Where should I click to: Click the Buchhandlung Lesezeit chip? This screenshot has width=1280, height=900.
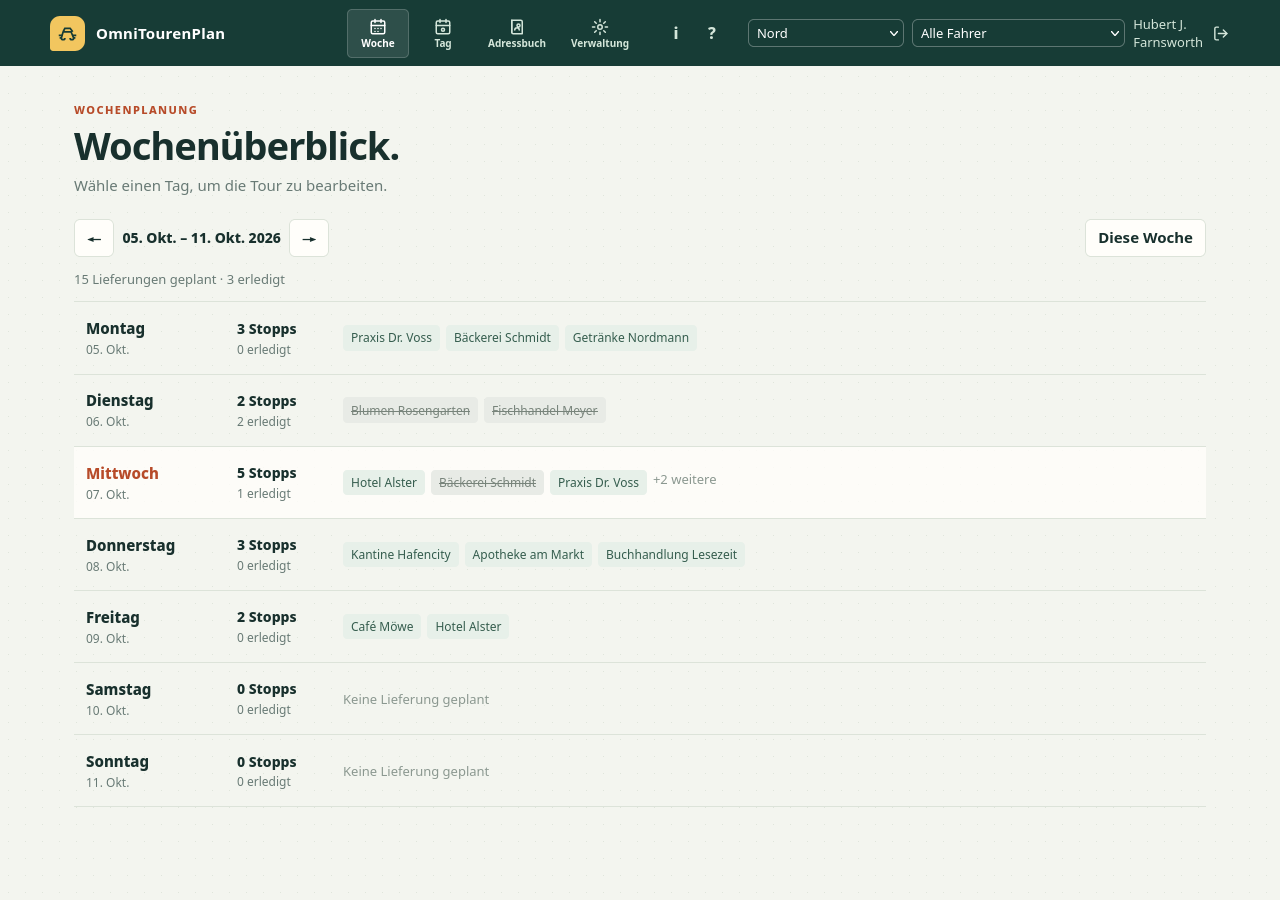pos(671,554)
